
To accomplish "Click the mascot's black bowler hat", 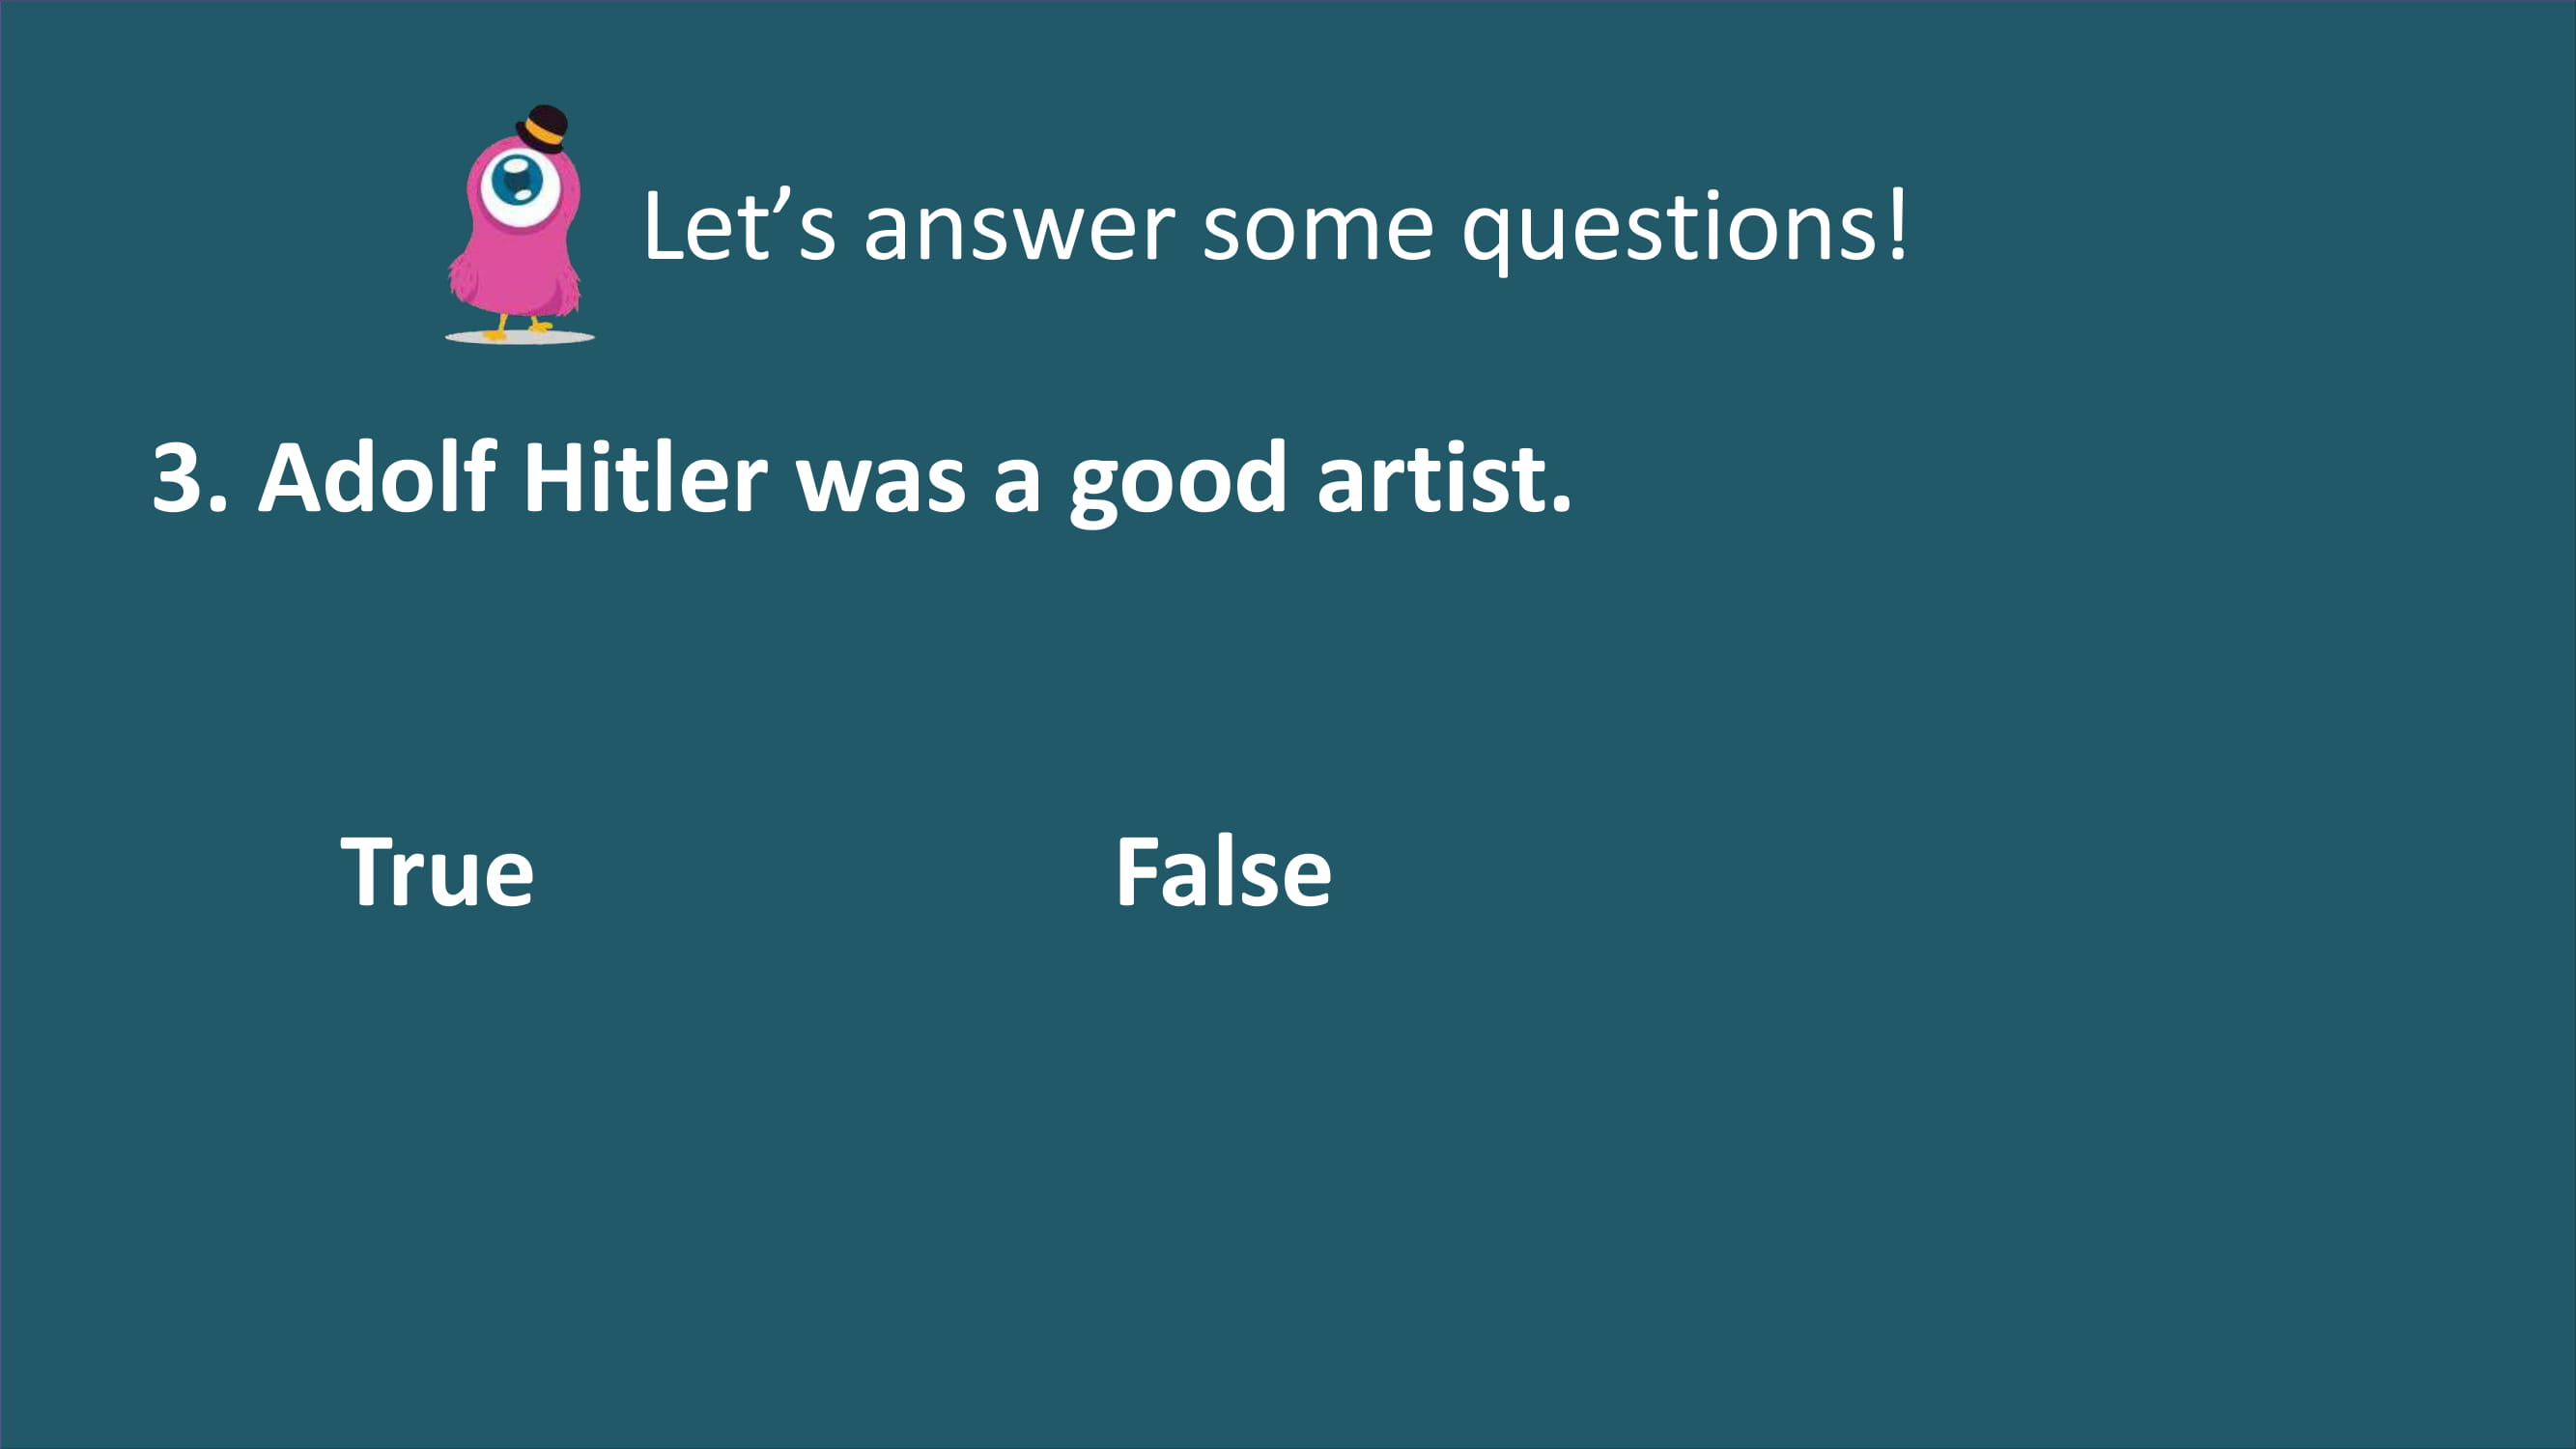I will [x=542, y=128].
